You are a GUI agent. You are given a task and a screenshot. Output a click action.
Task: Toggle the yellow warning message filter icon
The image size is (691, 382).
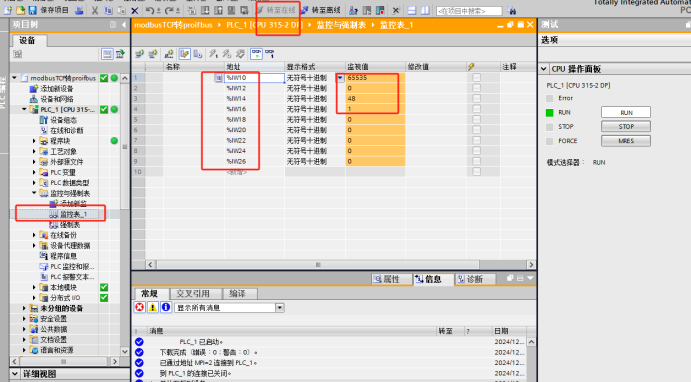click(x=152, y=308)
